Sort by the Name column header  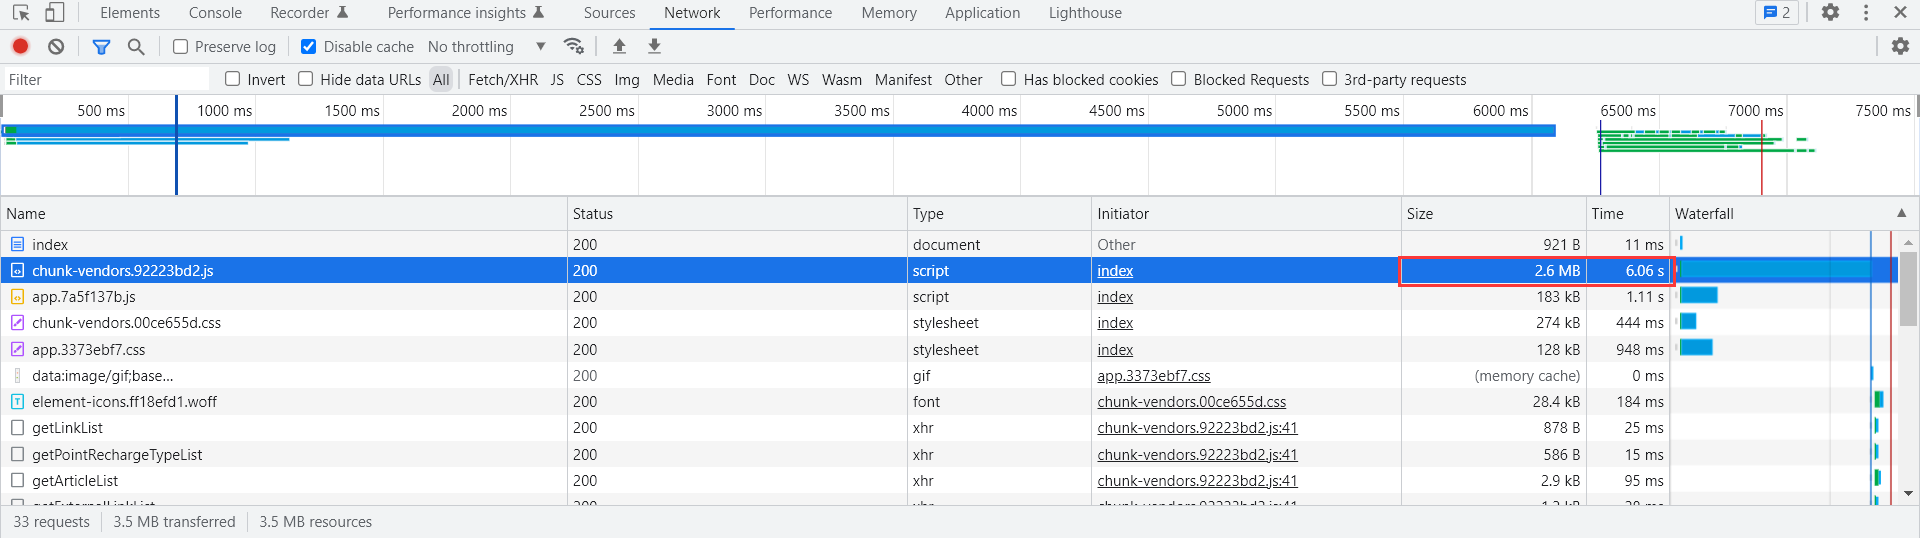click(284, 213)
